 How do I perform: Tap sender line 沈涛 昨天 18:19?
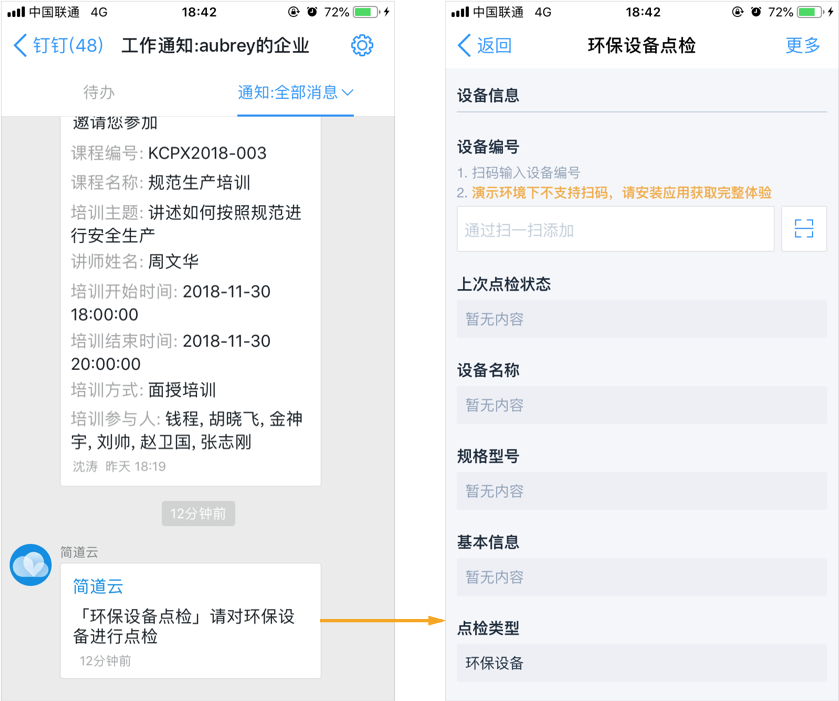pos(119,467)
